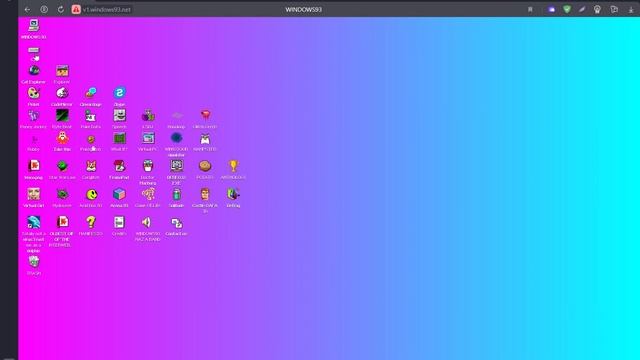Image resolution: width=640 pixels, height=360 pixels.
Task: Launch the Castle GAFA 3D face icon
Action: point(205,194)
